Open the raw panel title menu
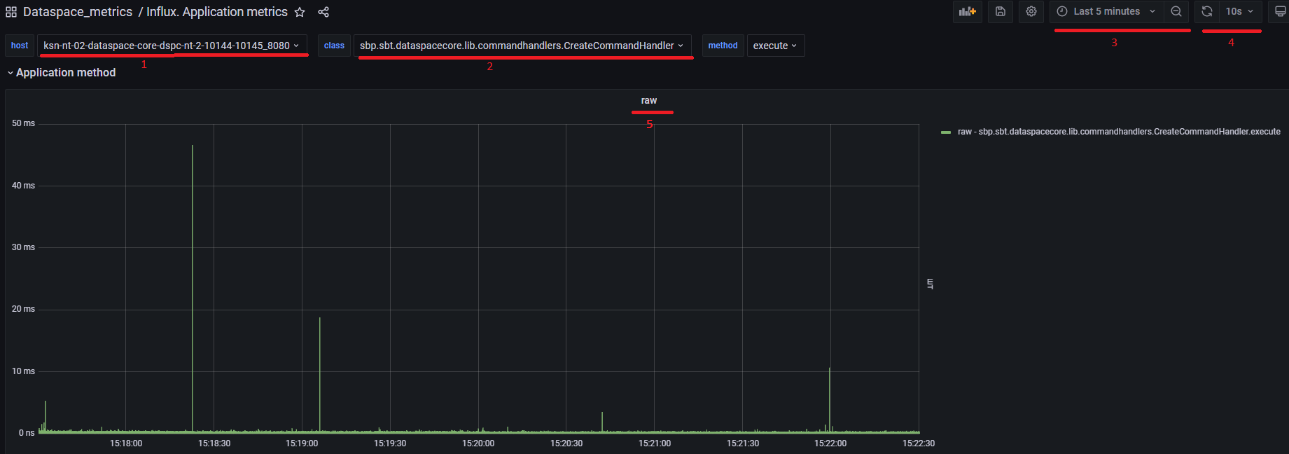 tap(649, 101)
